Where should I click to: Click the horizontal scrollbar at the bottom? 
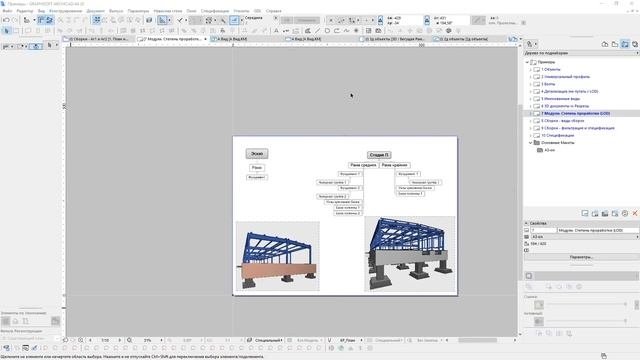point(478,340)
